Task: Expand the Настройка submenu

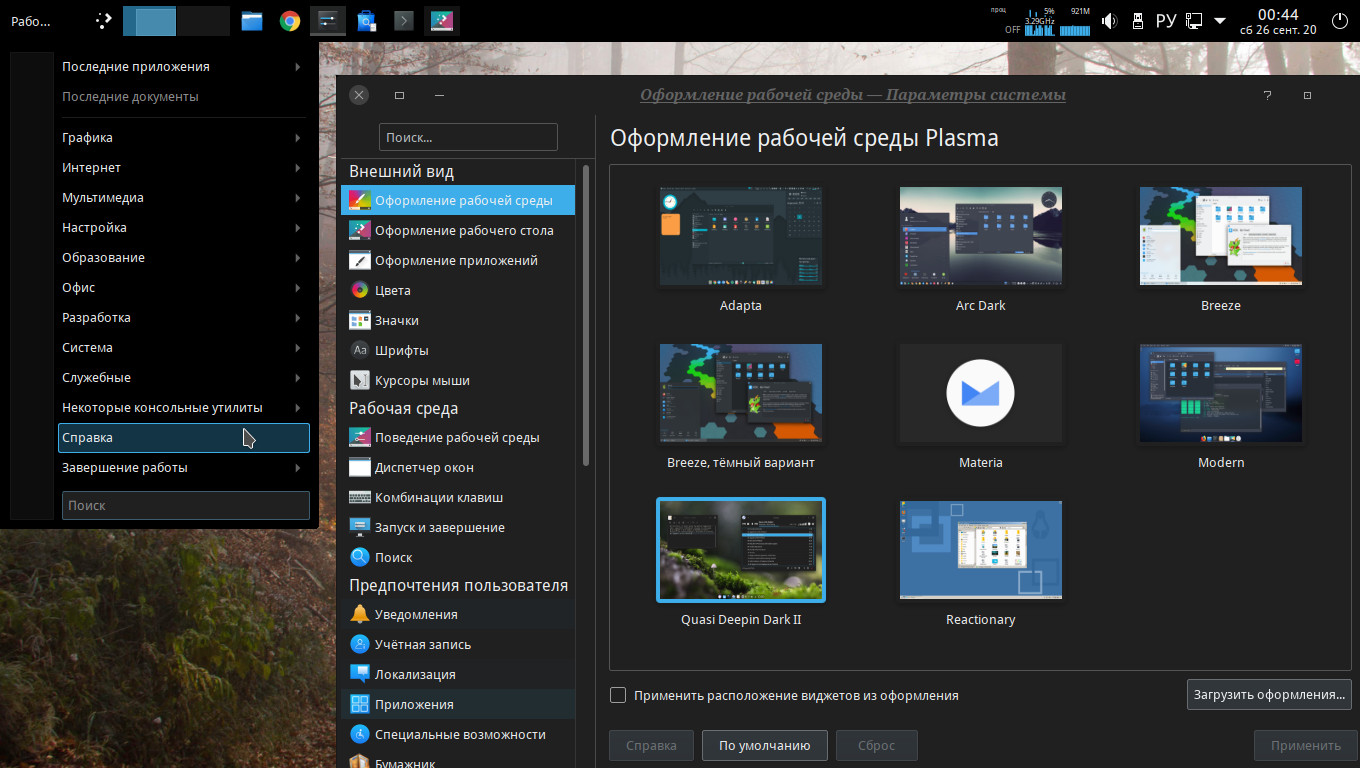Action: pos(183,228)
